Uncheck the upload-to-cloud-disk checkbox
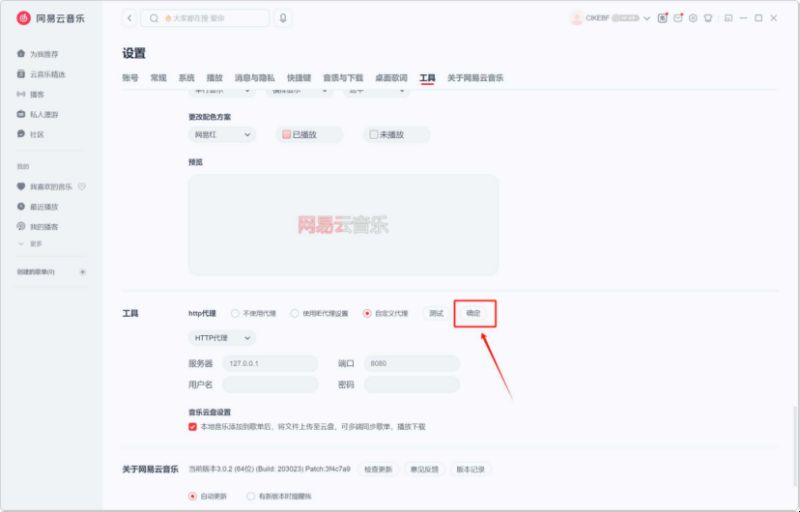 click(x=192, y=426)
